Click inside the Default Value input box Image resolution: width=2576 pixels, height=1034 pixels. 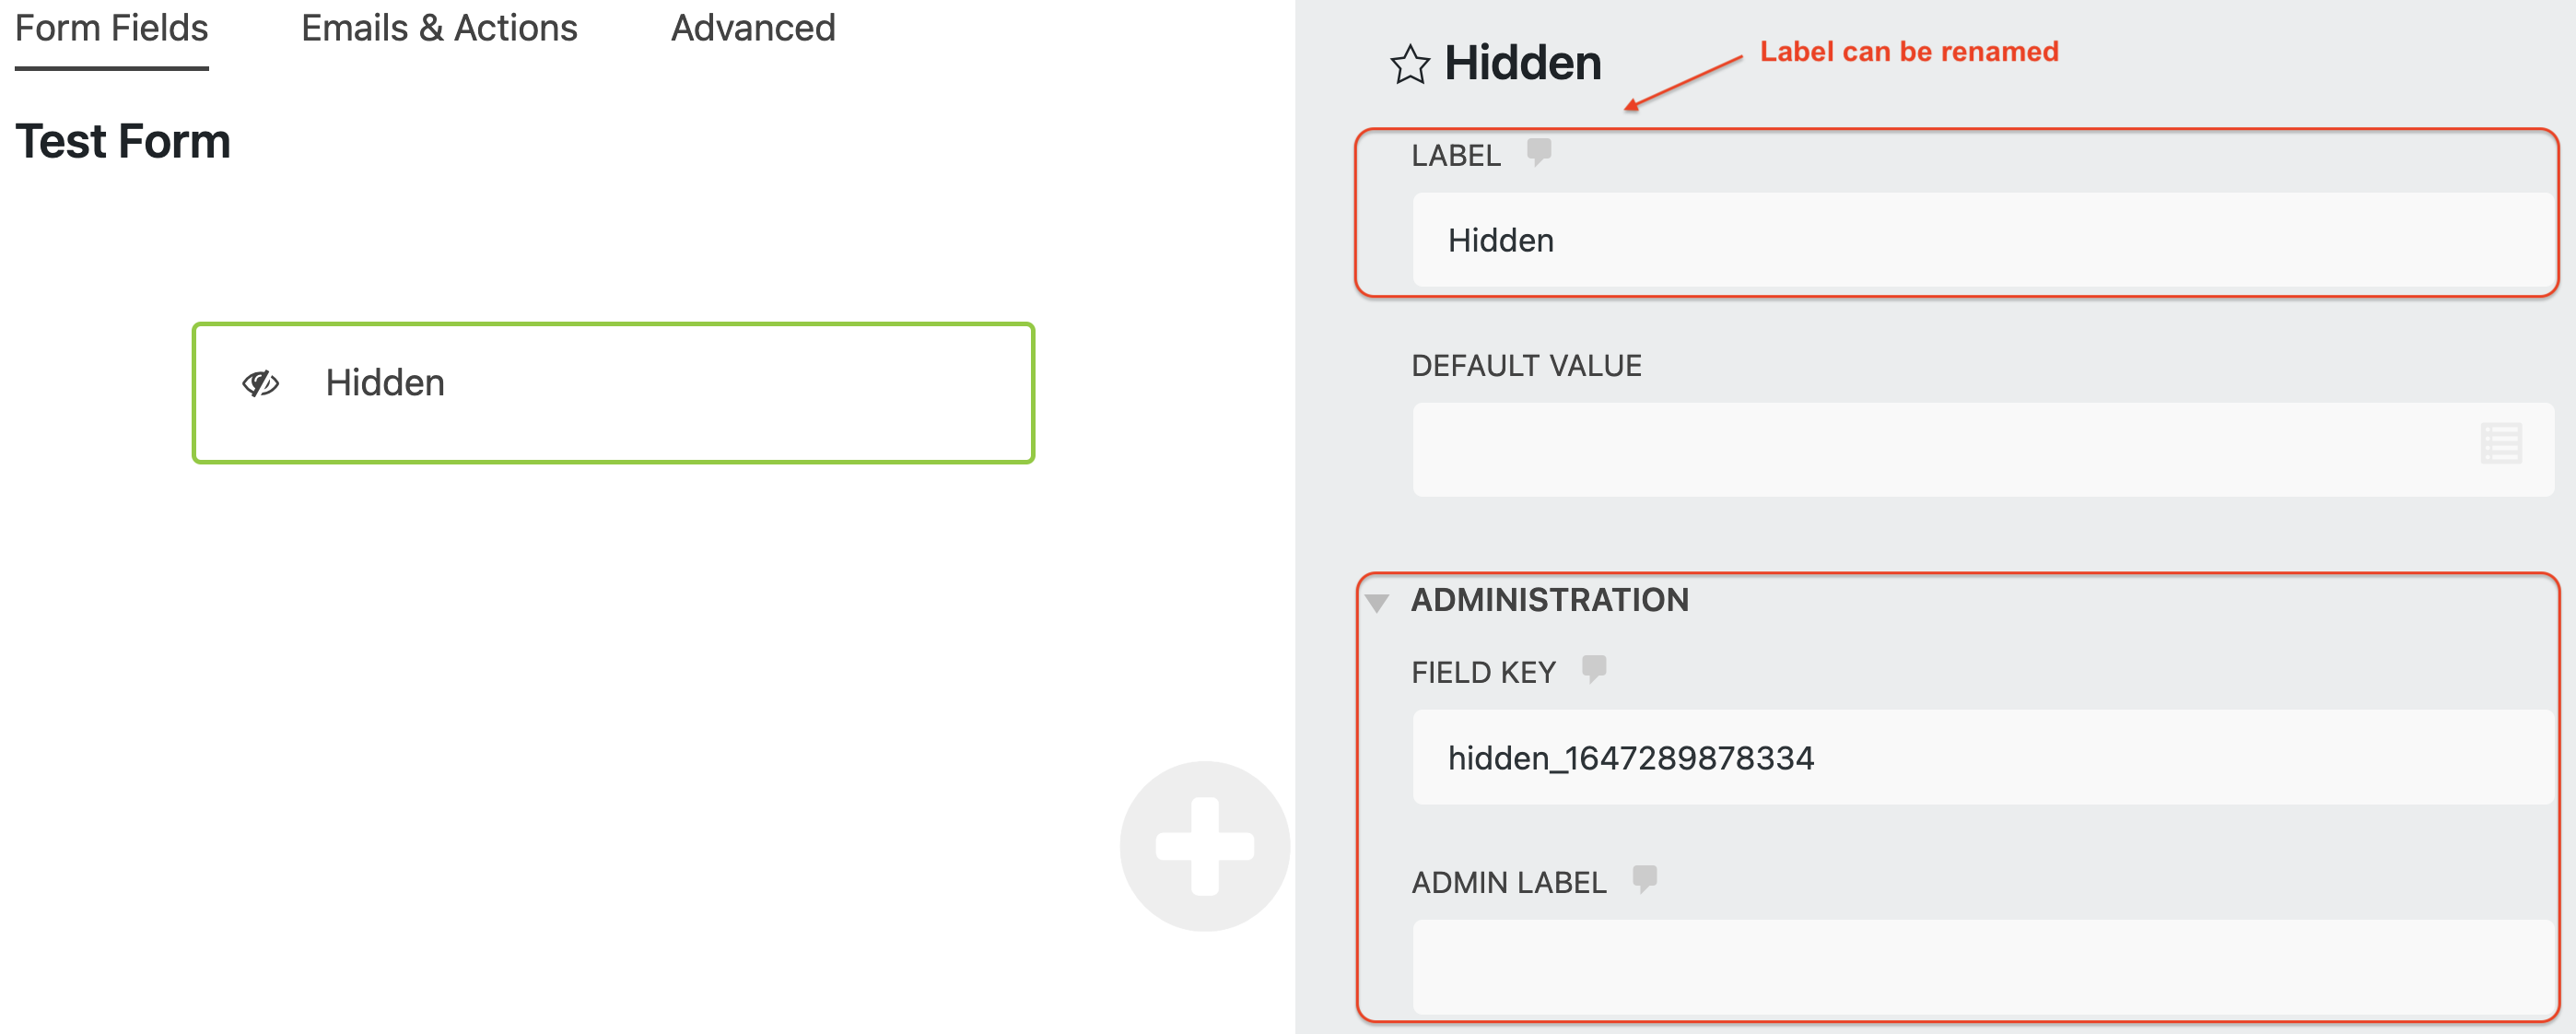(x=1900, y=449)
